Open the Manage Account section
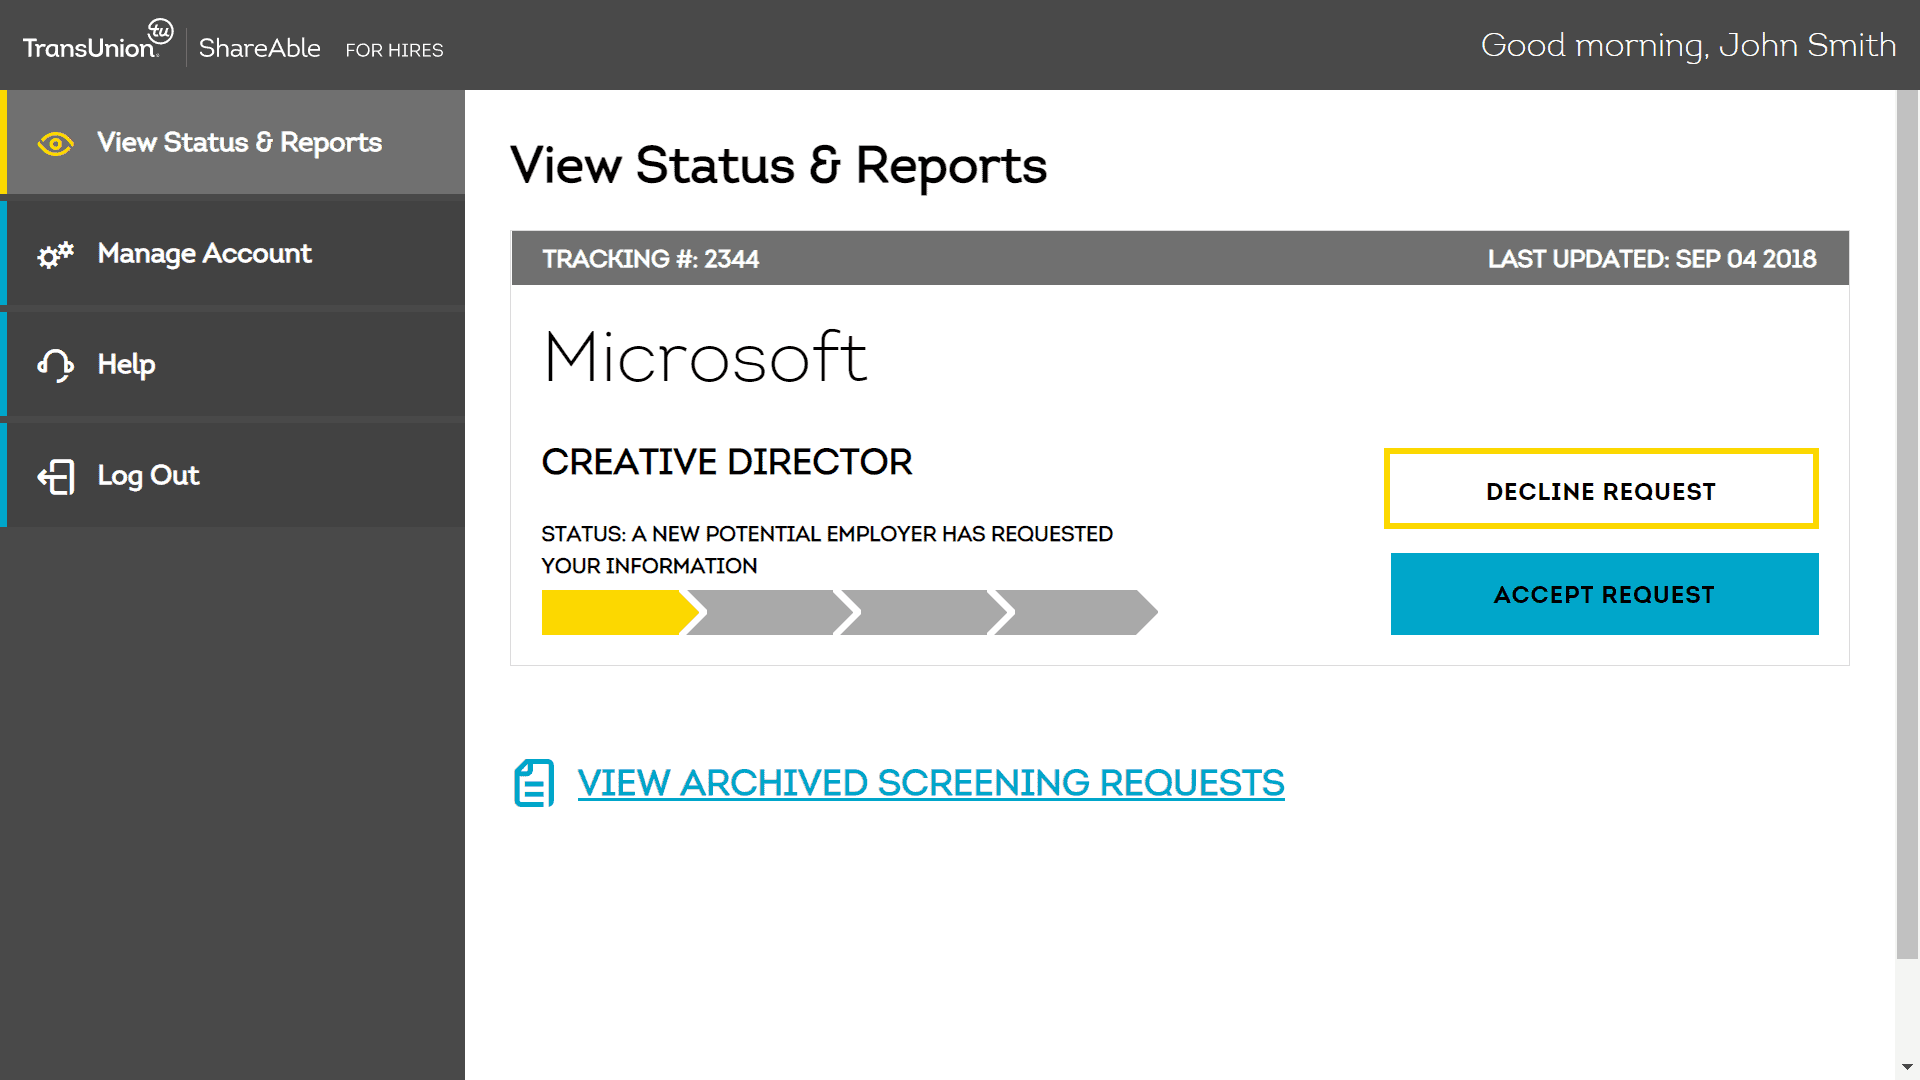1920x1080 pixels. (204, 254)
